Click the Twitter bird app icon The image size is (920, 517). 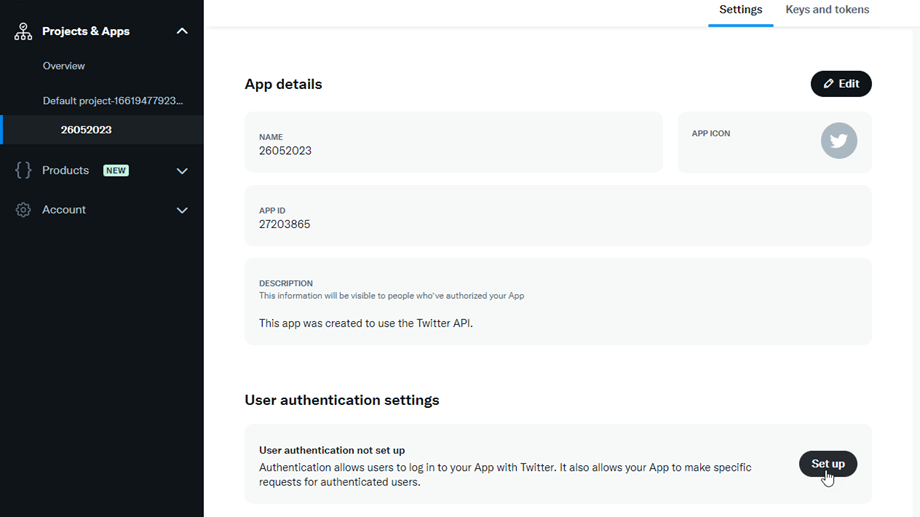pyautogui.click(x=839, y=141)
